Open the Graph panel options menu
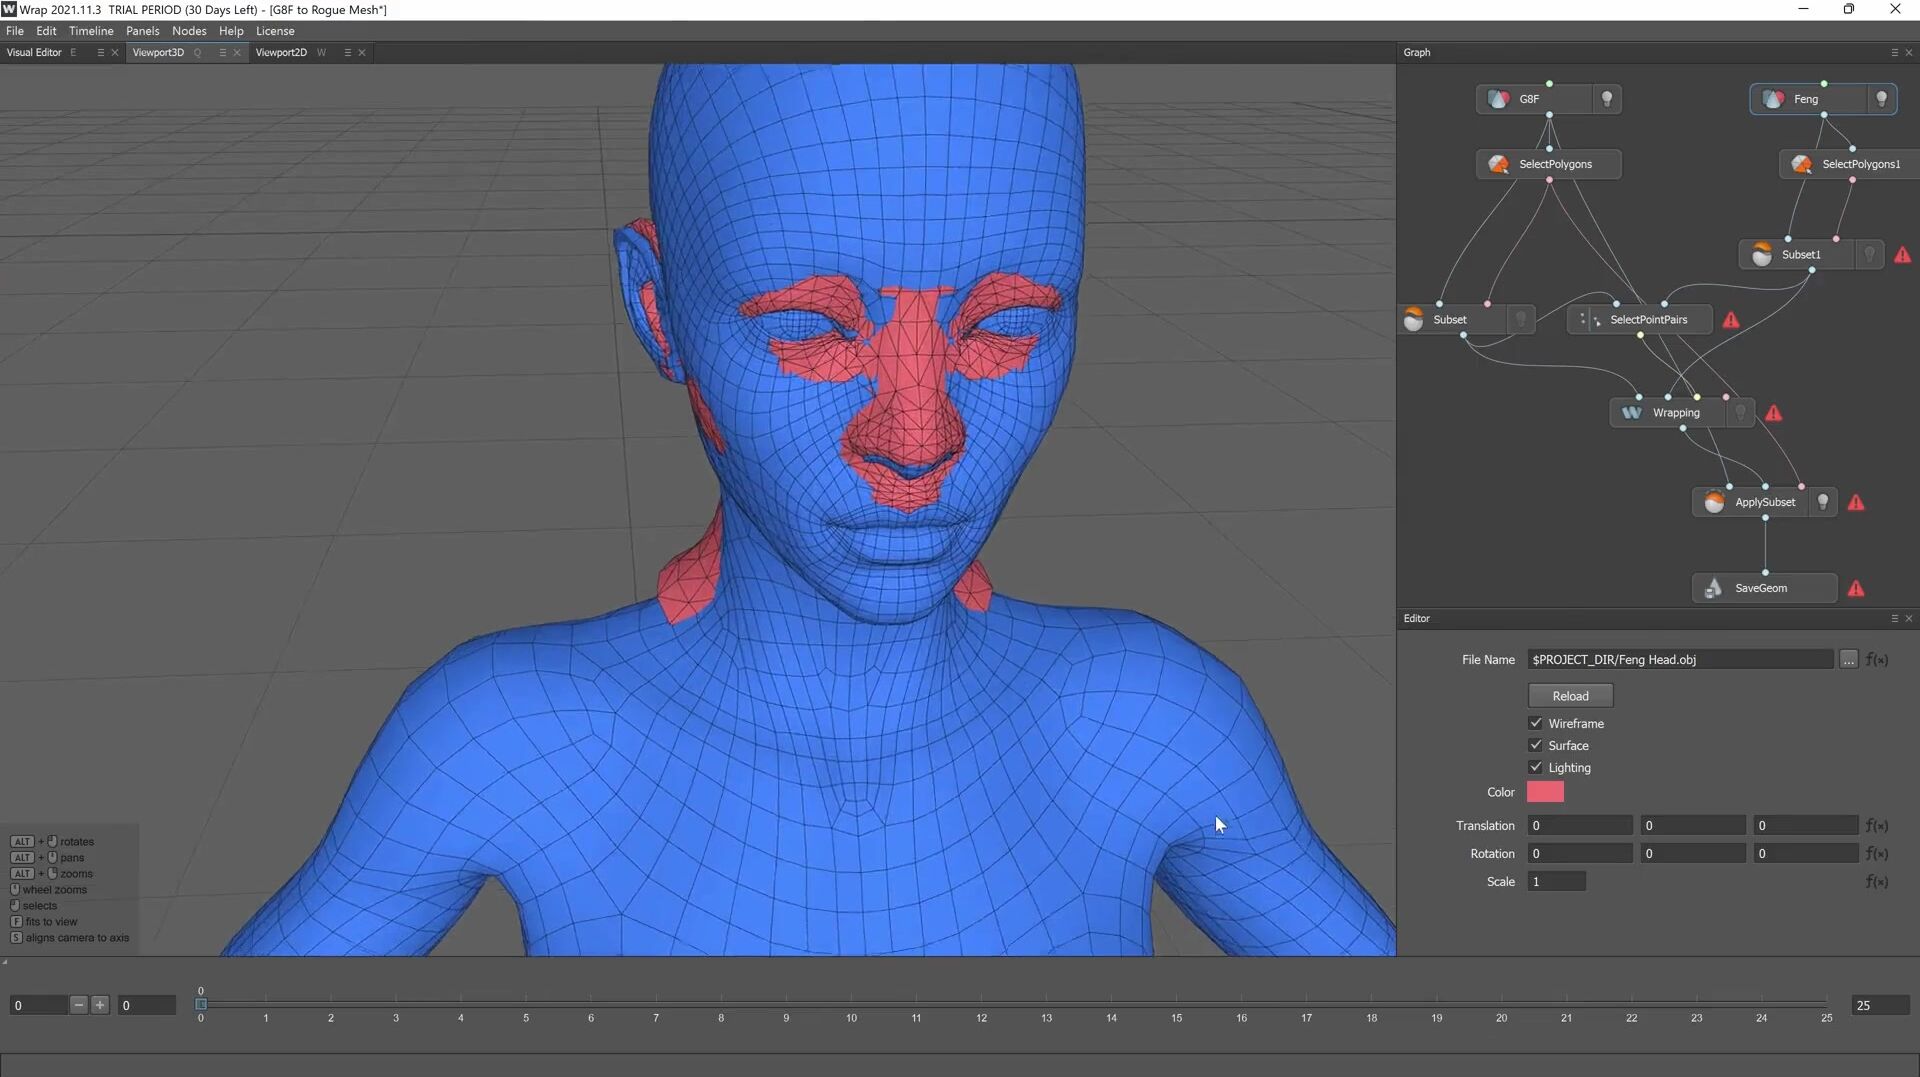 pos(1894,53)
